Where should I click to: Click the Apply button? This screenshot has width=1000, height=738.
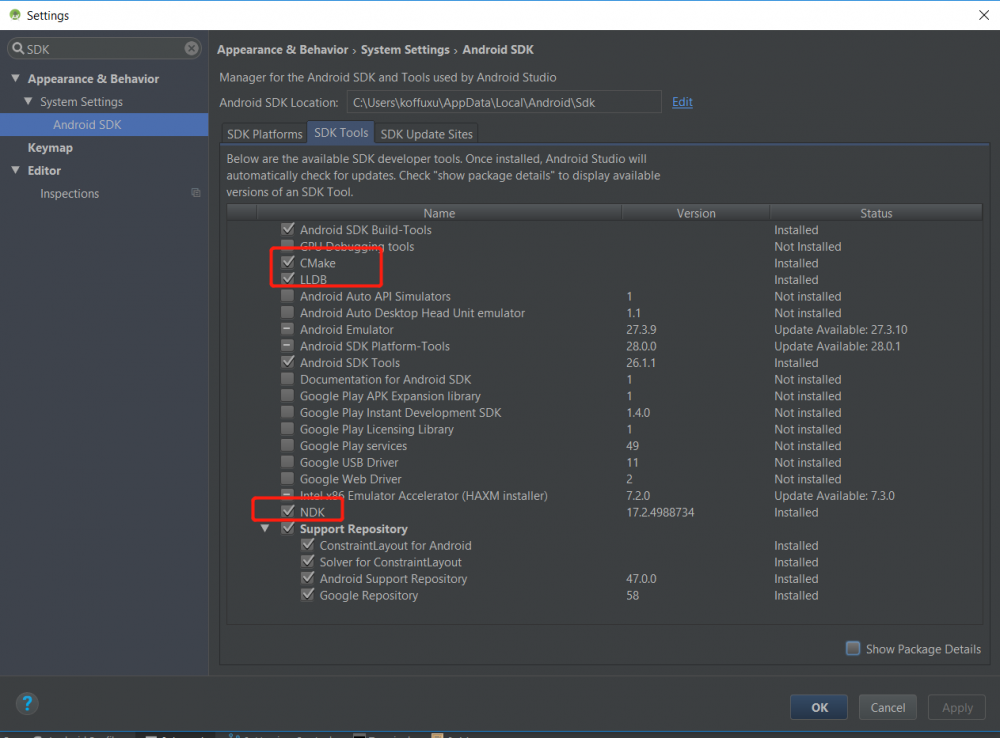point(957,707)
